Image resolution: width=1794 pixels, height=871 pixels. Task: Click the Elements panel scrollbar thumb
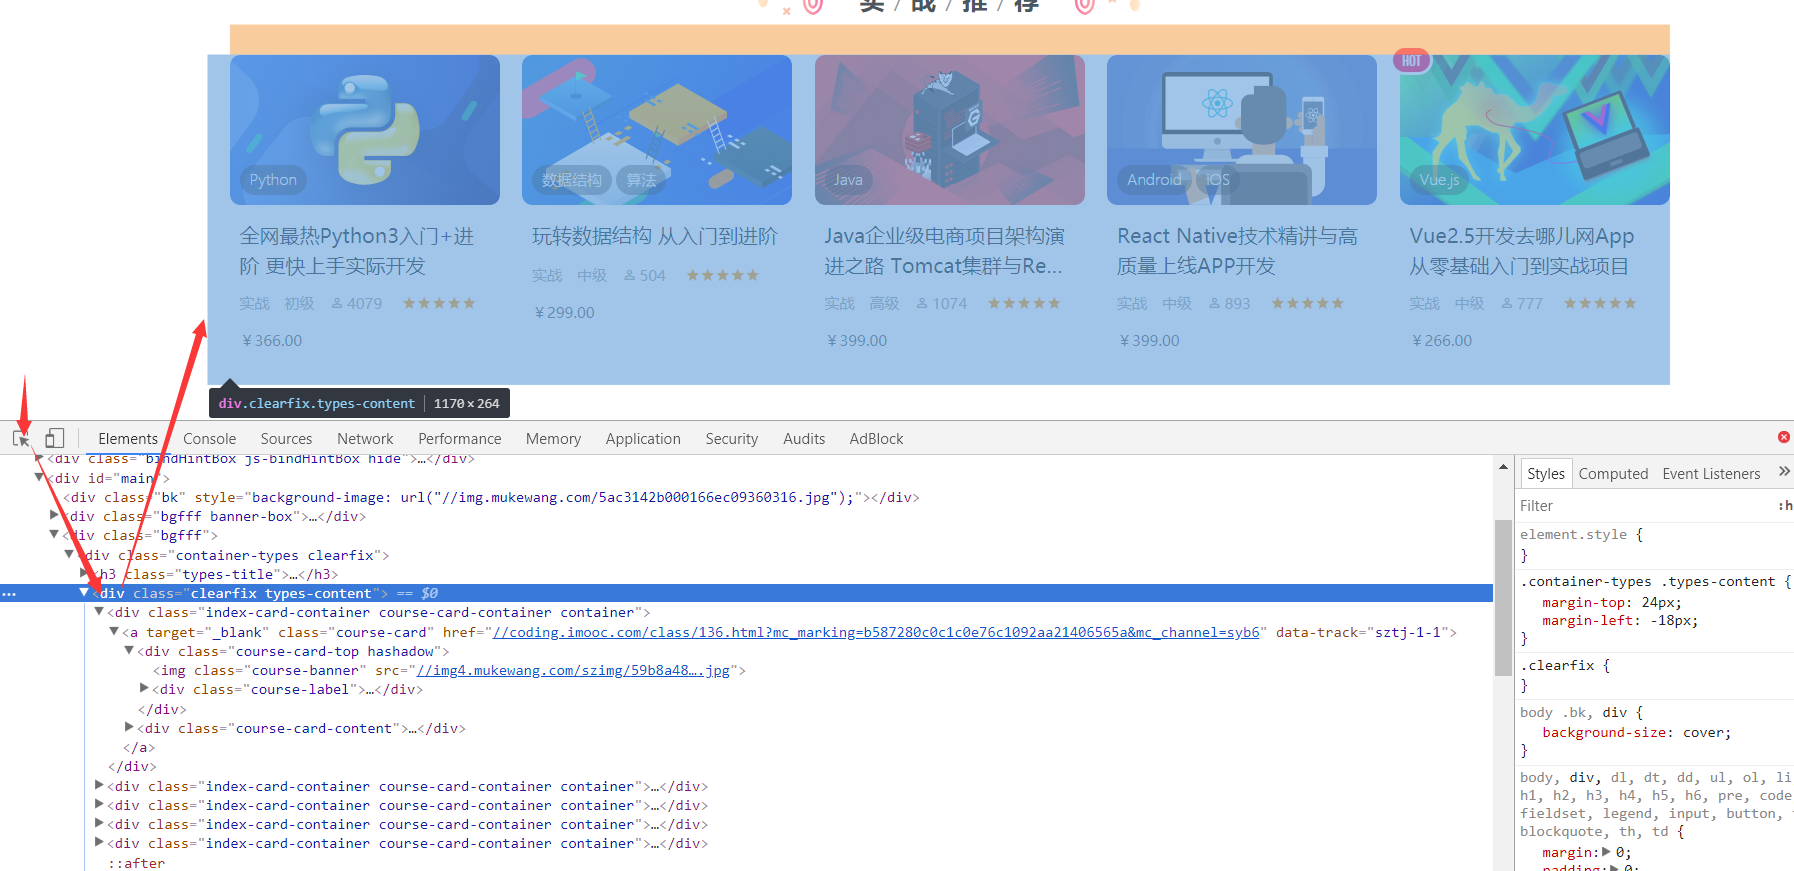point(1503,598)
